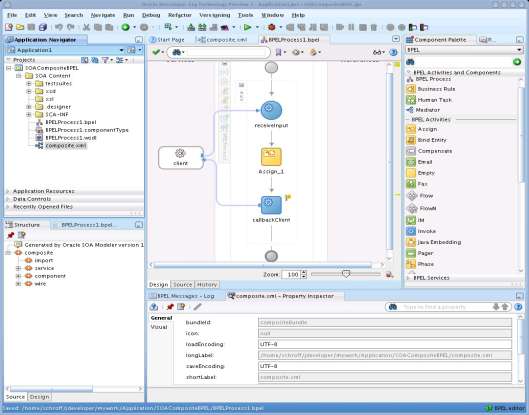The height and width of the screenshot is (415, 529).
Task: Switch to the composite.xml editor tab
Action: (223, 39)
